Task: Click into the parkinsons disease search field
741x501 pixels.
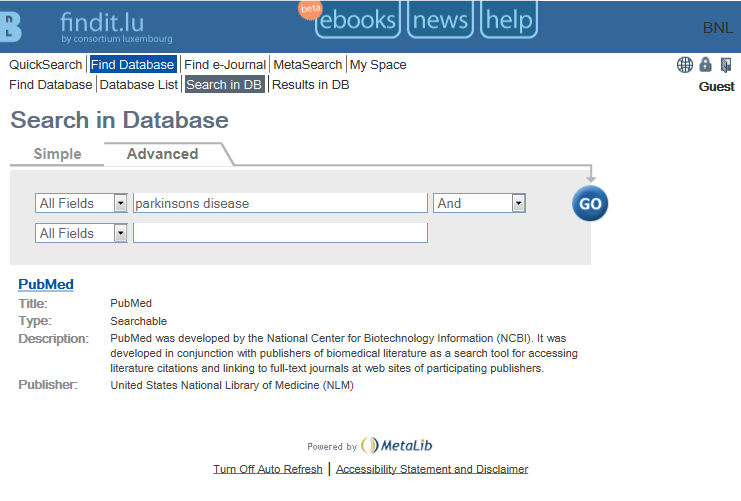Action: coord(280,203)
